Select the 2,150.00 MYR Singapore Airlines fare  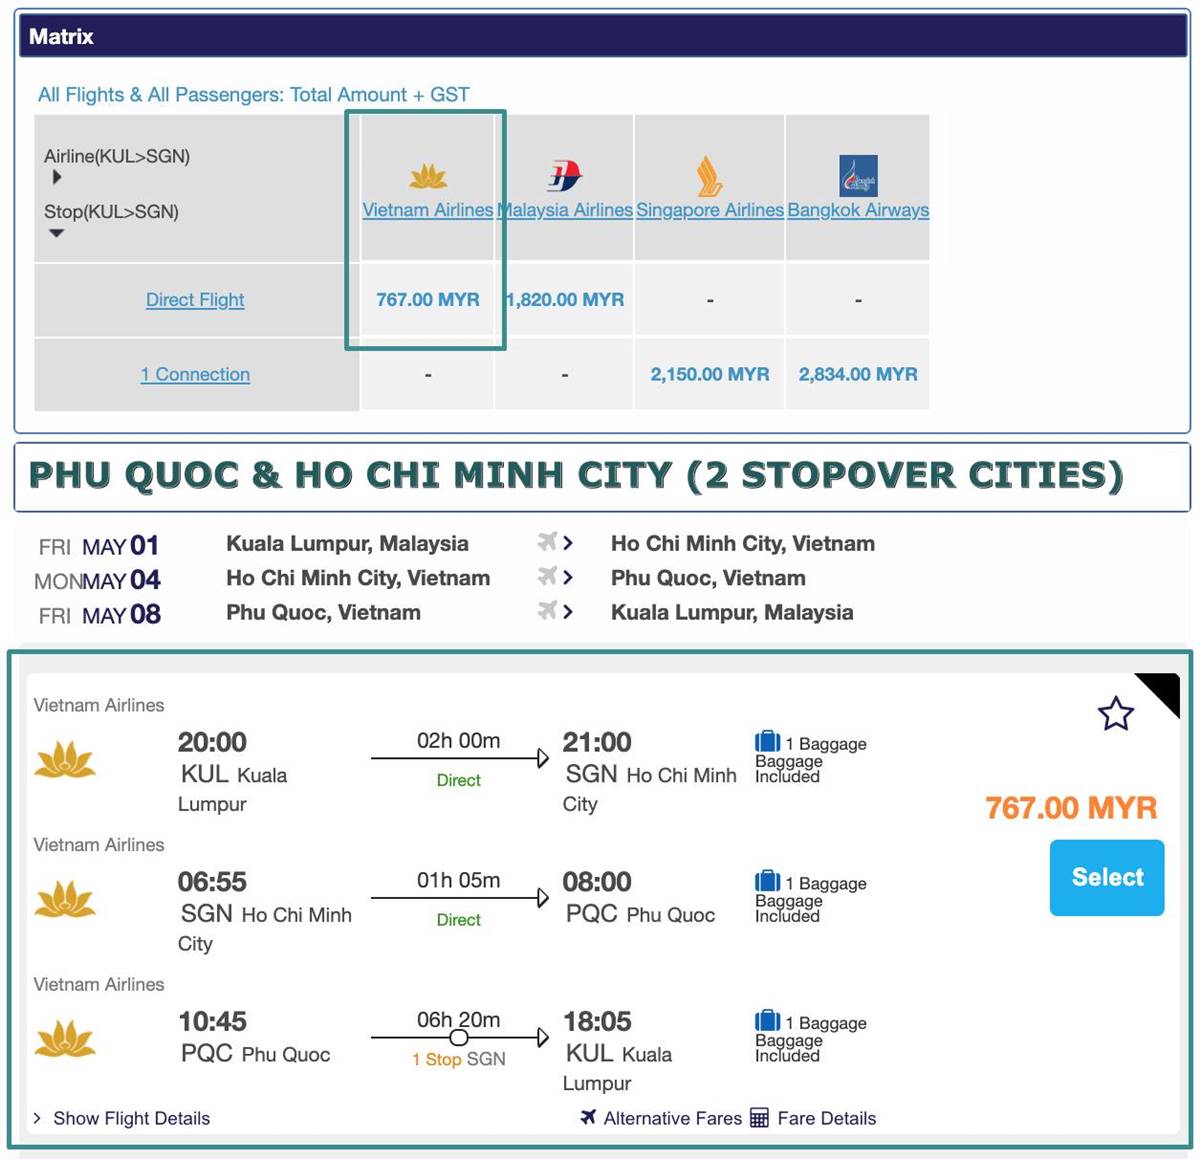[x=710, y=374]
